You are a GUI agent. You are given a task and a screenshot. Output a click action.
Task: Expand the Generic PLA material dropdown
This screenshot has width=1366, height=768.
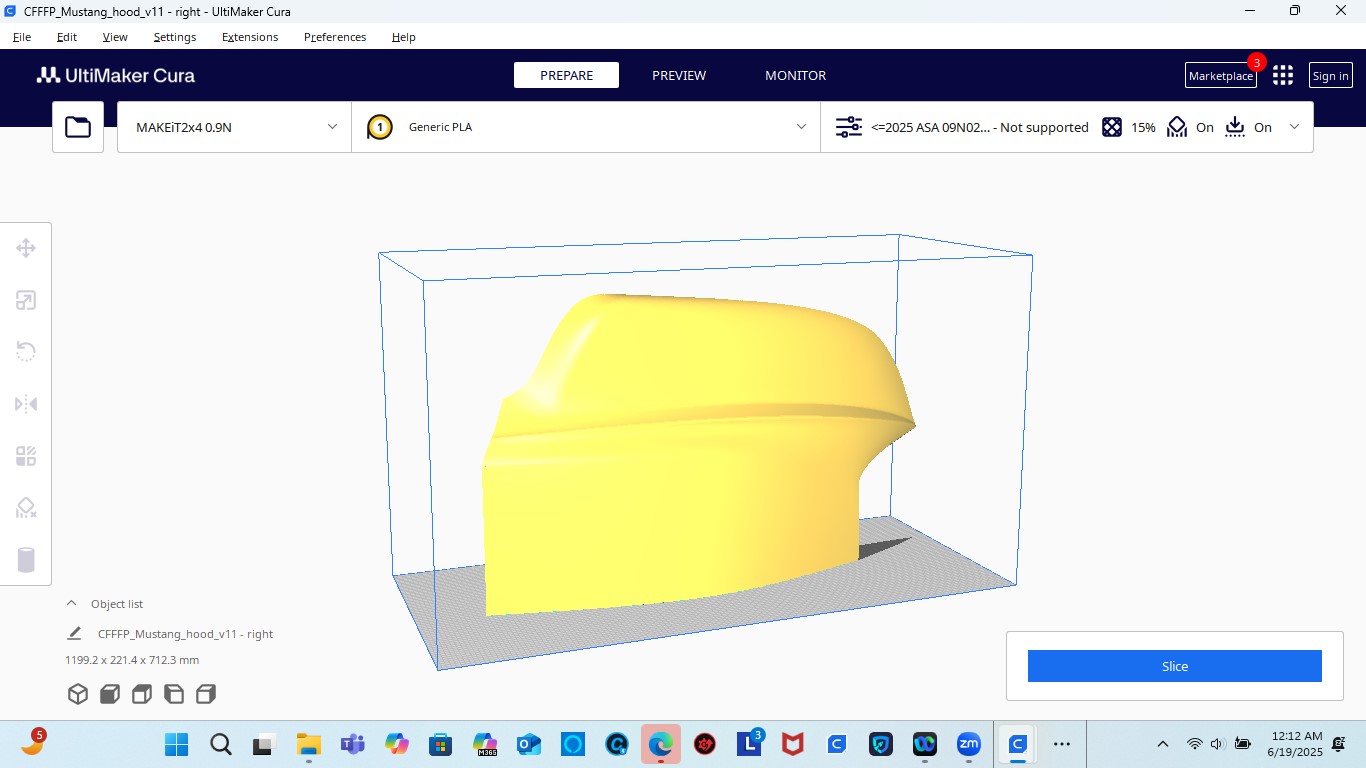click(x=586, y=127)
